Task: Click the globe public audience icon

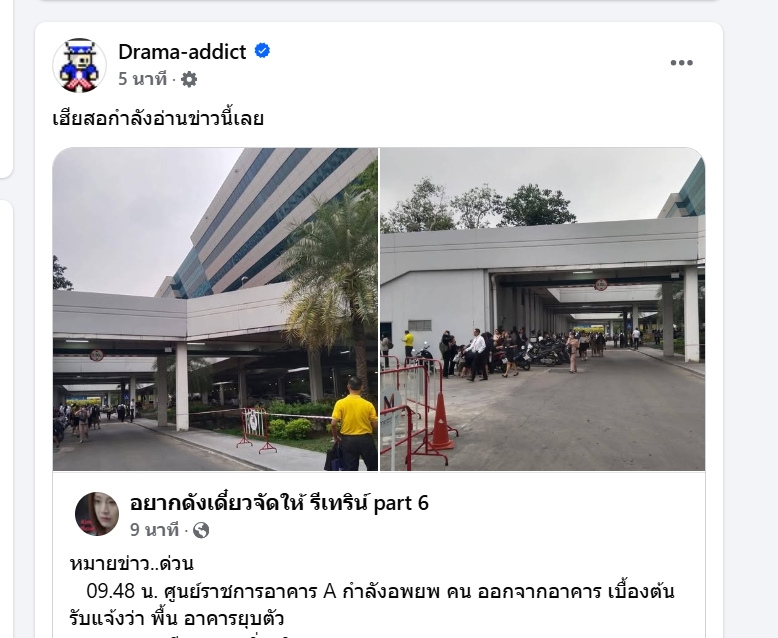Action: [x=200, y=530]
